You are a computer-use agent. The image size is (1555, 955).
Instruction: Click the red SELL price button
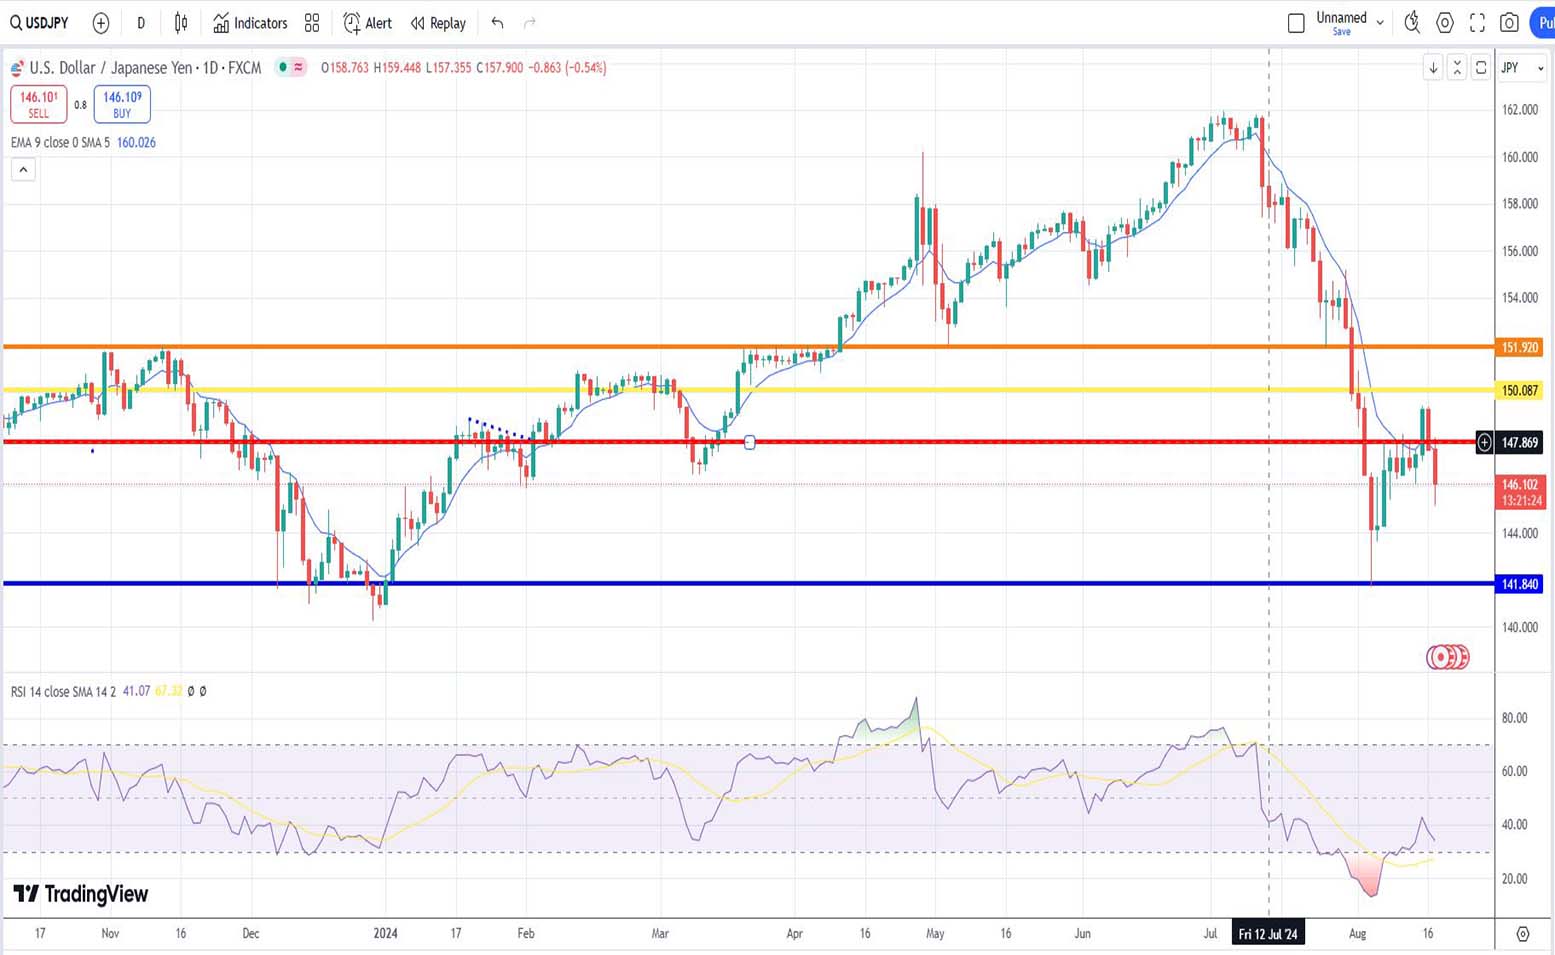(x=39, y=104)
